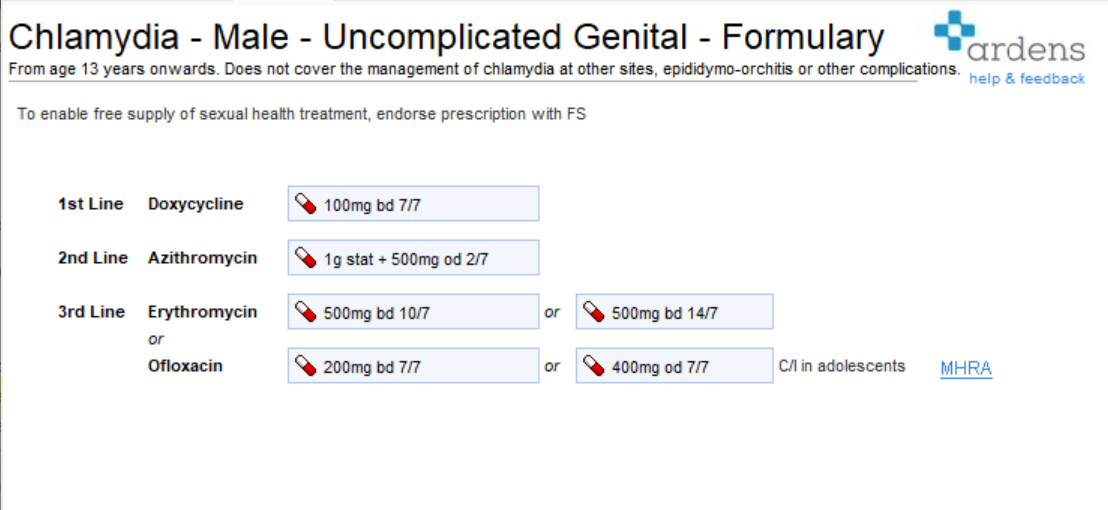The image size is (1108, 510).
Task: Open the MHRA link
Action: (x=966, y=368)
